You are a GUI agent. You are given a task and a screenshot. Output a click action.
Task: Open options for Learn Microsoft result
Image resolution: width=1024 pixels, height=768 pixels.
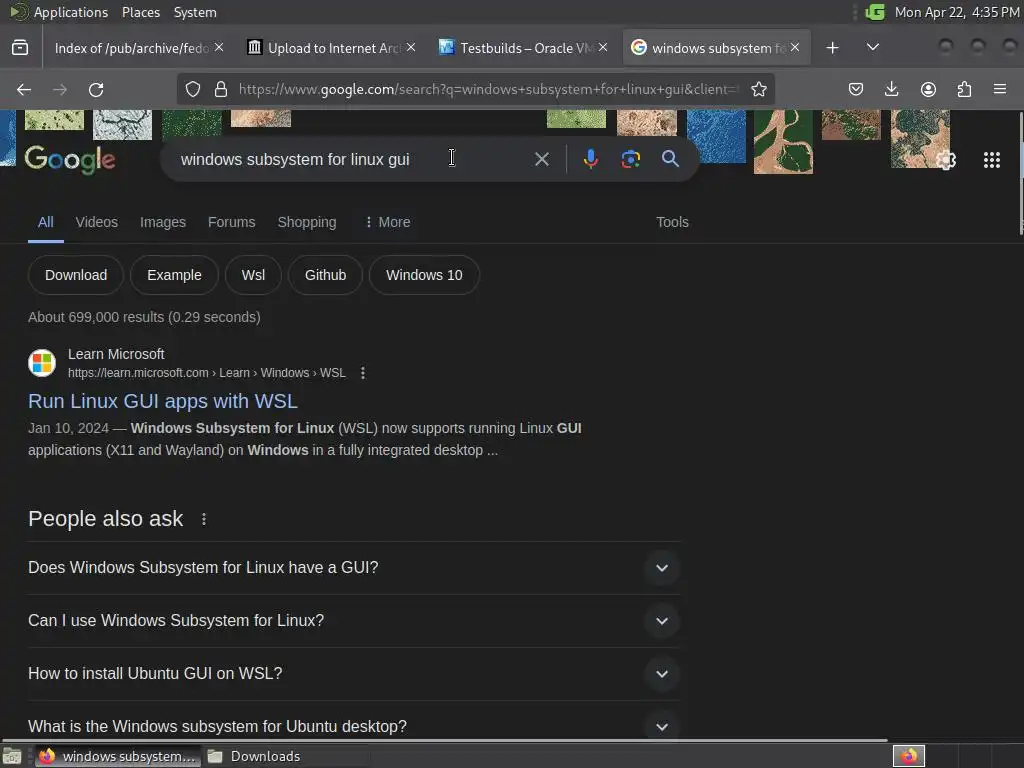[362, 373]
